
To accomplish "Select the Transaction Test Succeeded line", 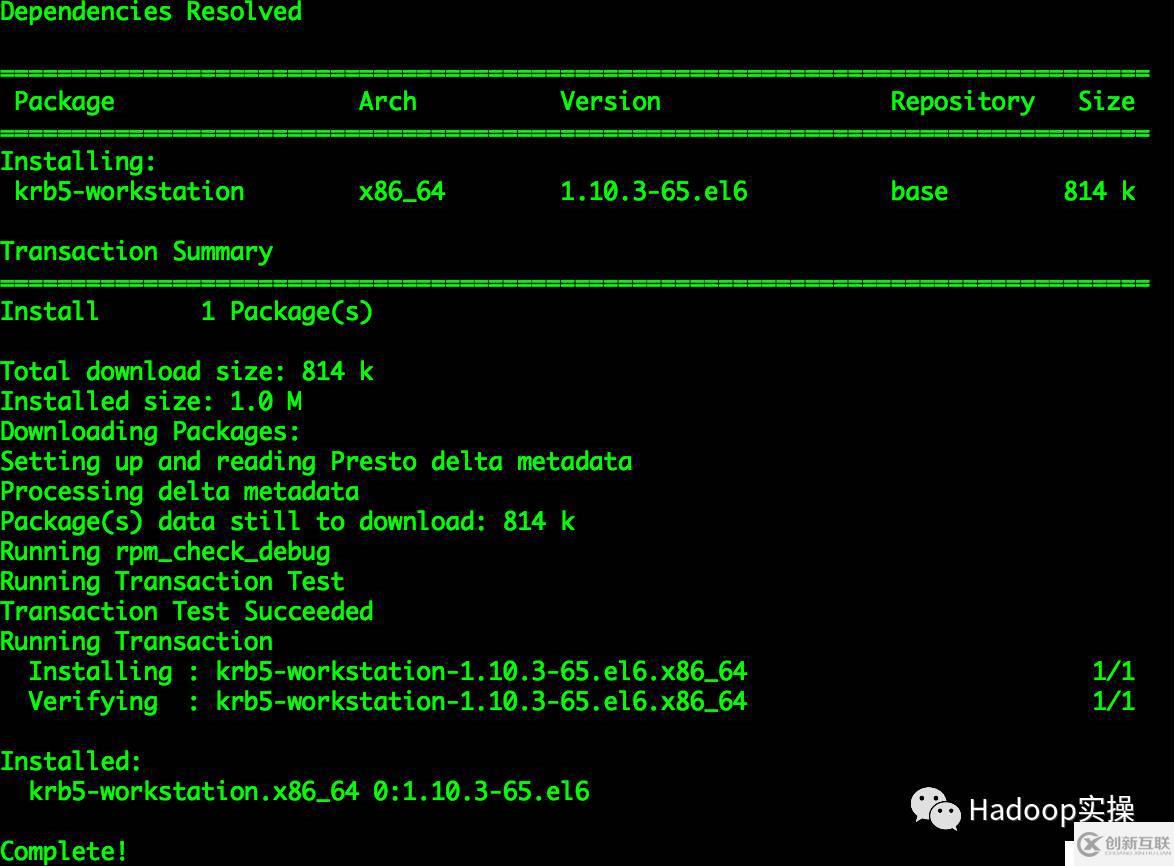I will pos(186,611).
